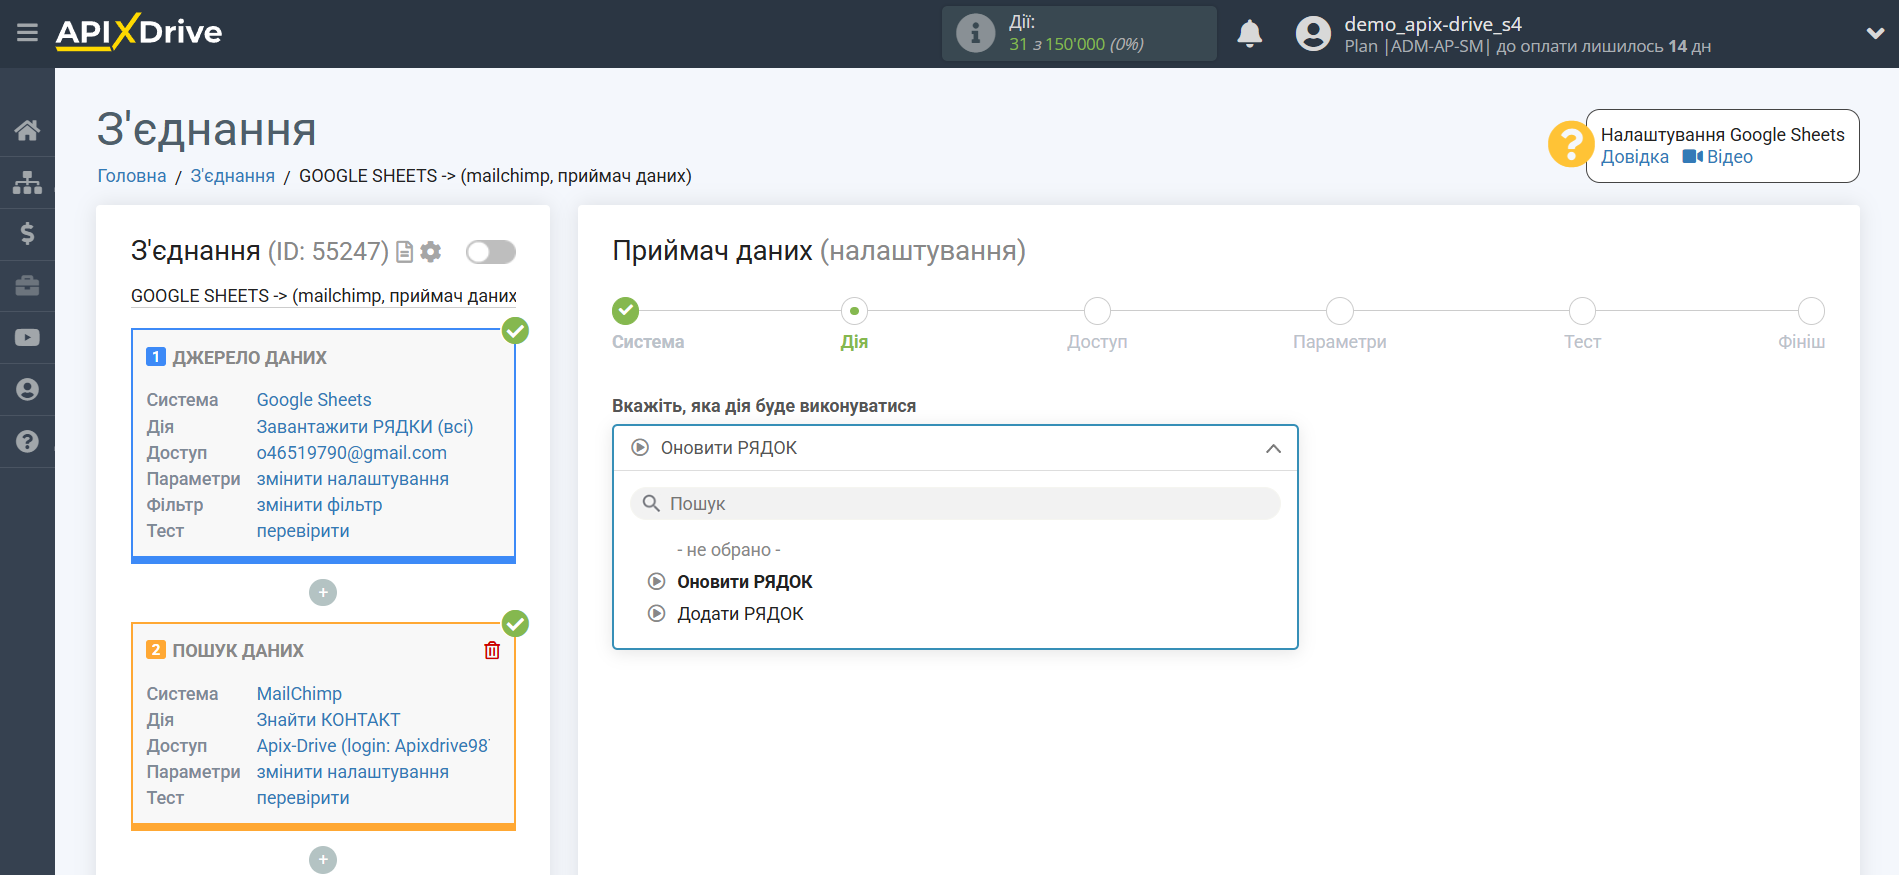Viewport: 1899px width, 875px height.
Task: Collapse the Оновити РЯДОК action dropdown
Action: tap(955, 448)
